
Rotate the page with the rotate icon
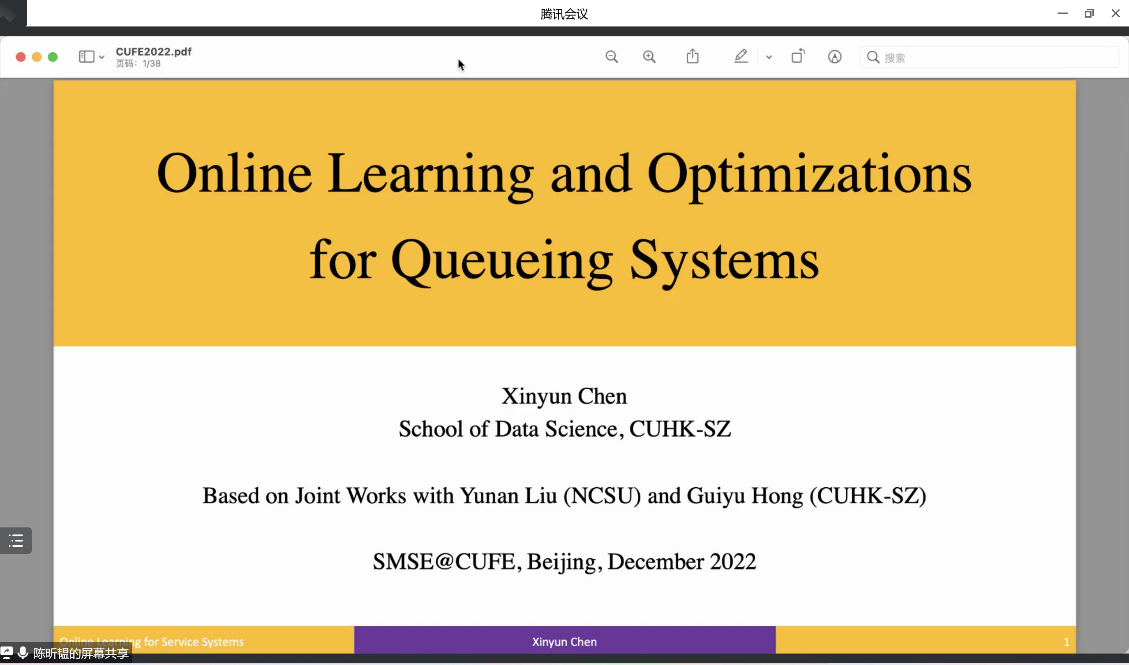click(797, 57)
